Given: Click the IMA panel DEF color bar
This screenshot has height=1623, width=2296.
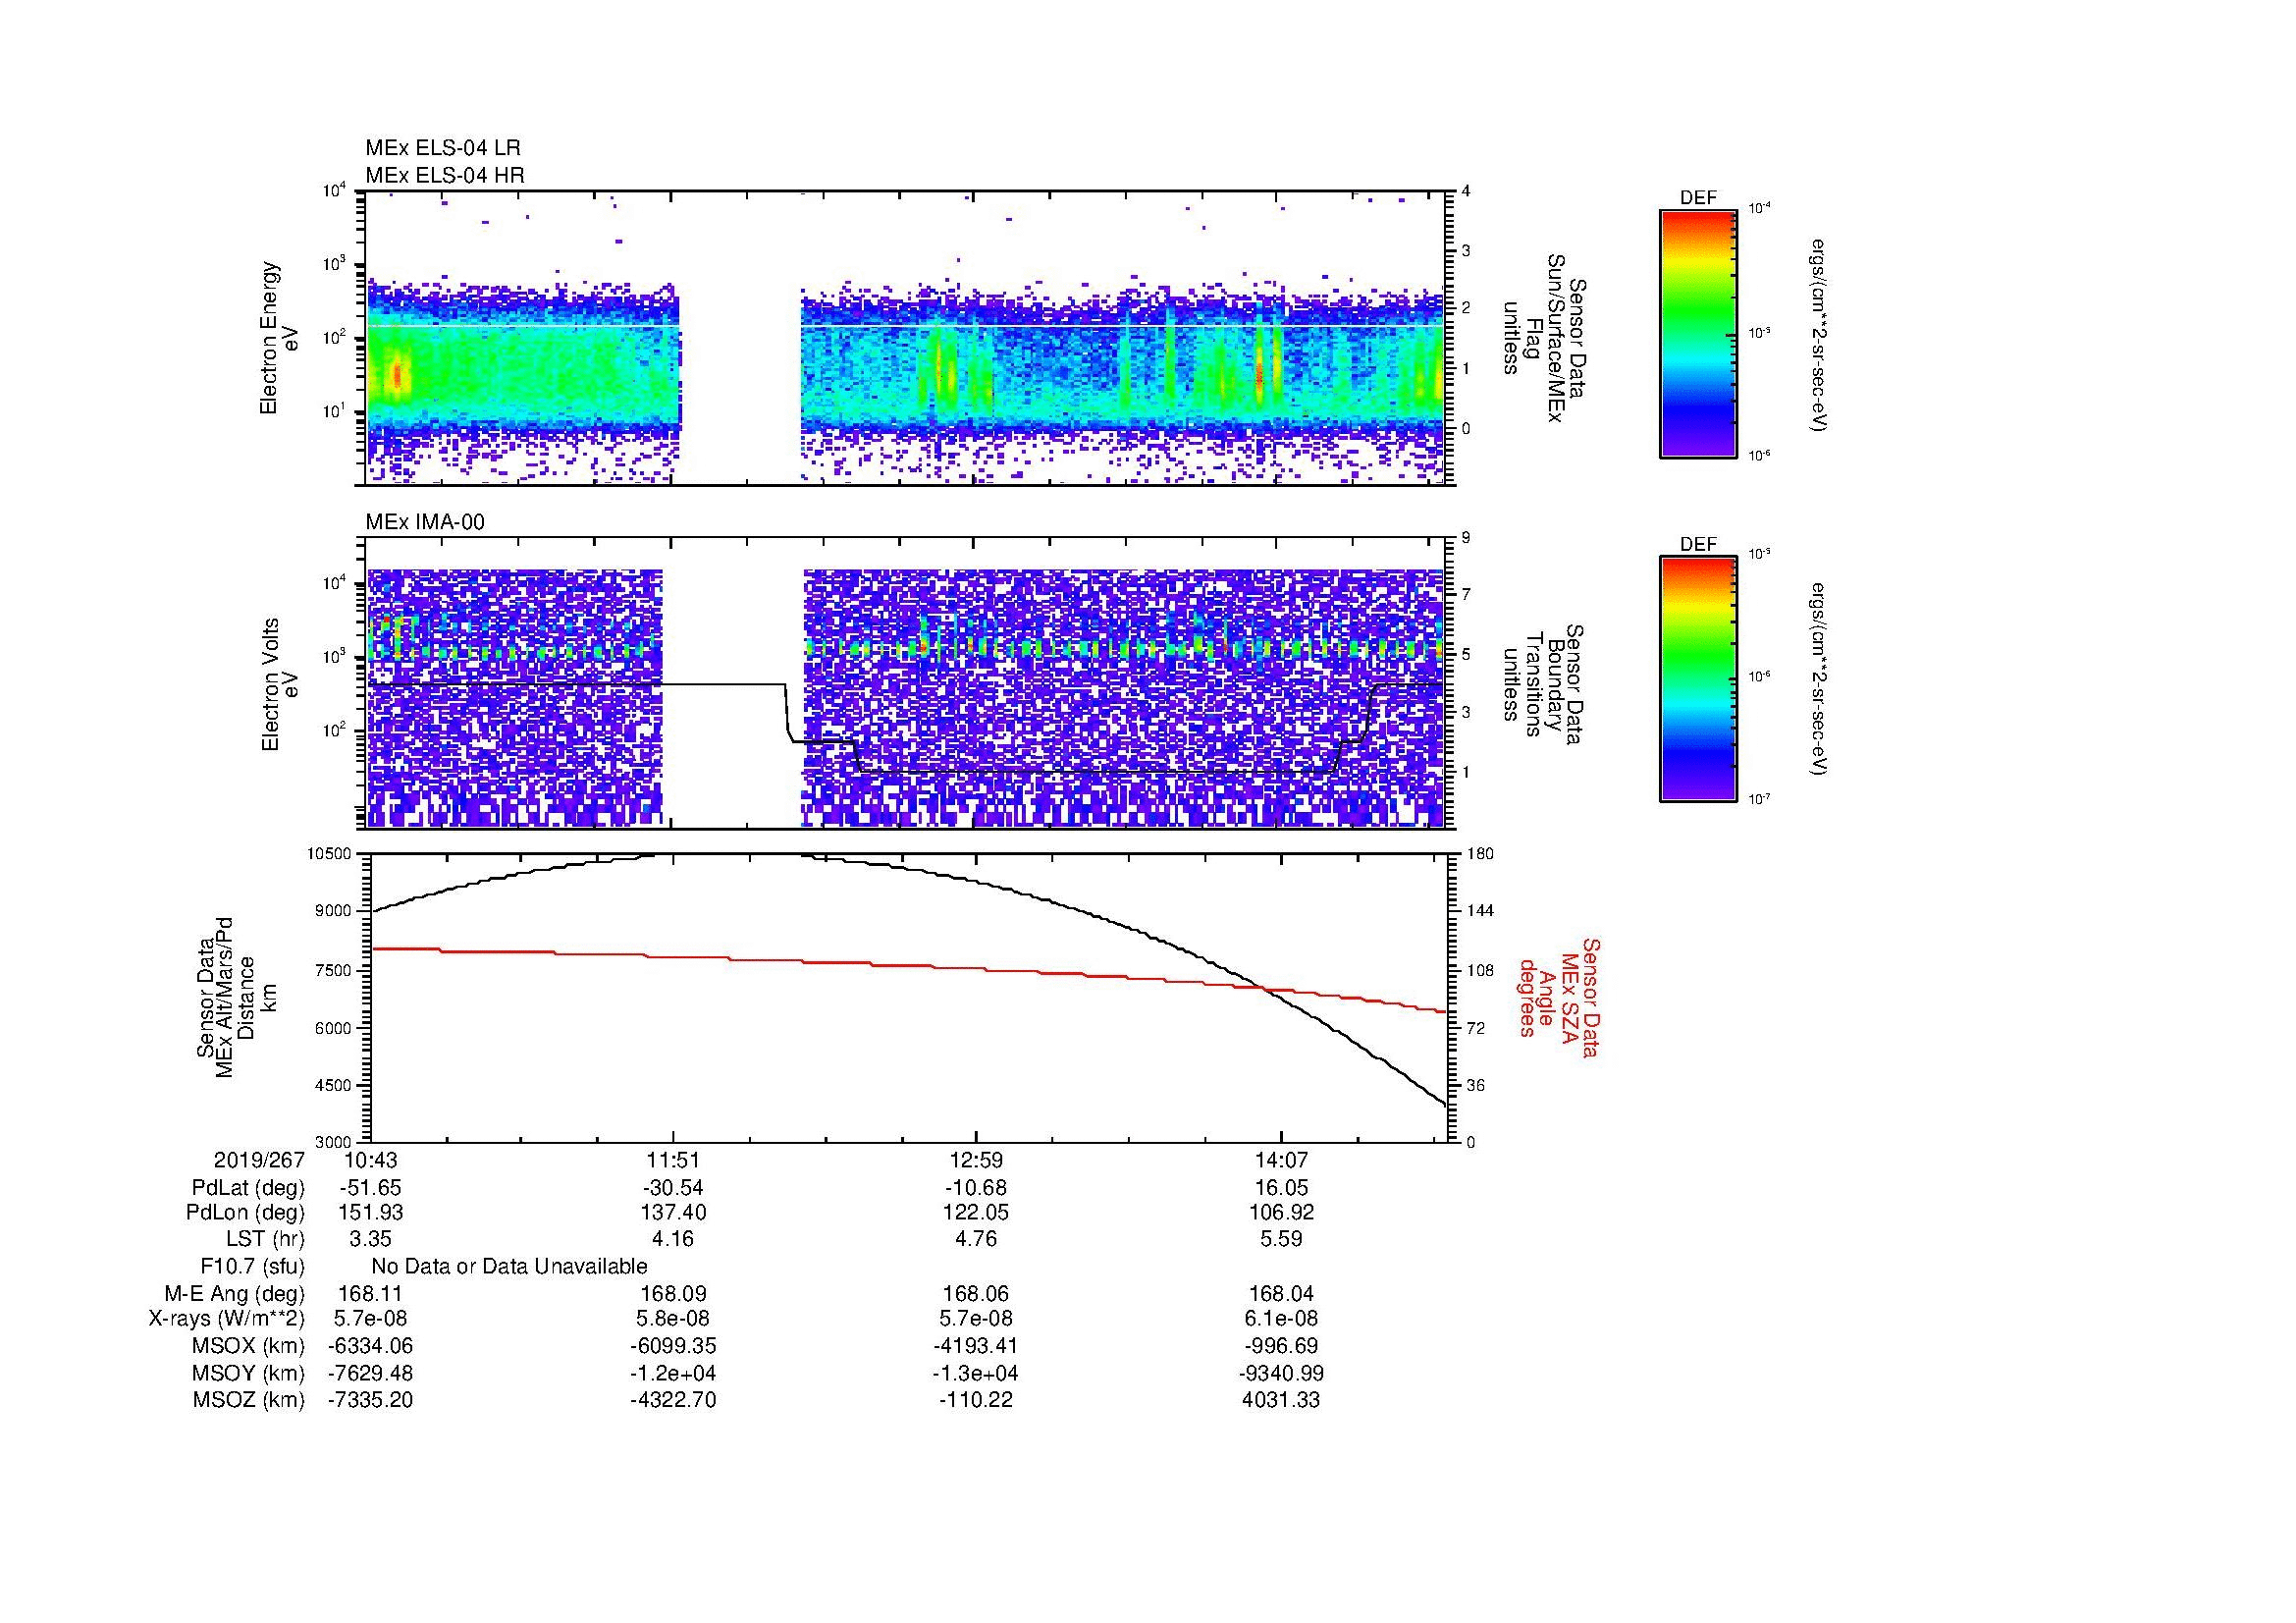Looking at the screenshot, I should 1697,679.
